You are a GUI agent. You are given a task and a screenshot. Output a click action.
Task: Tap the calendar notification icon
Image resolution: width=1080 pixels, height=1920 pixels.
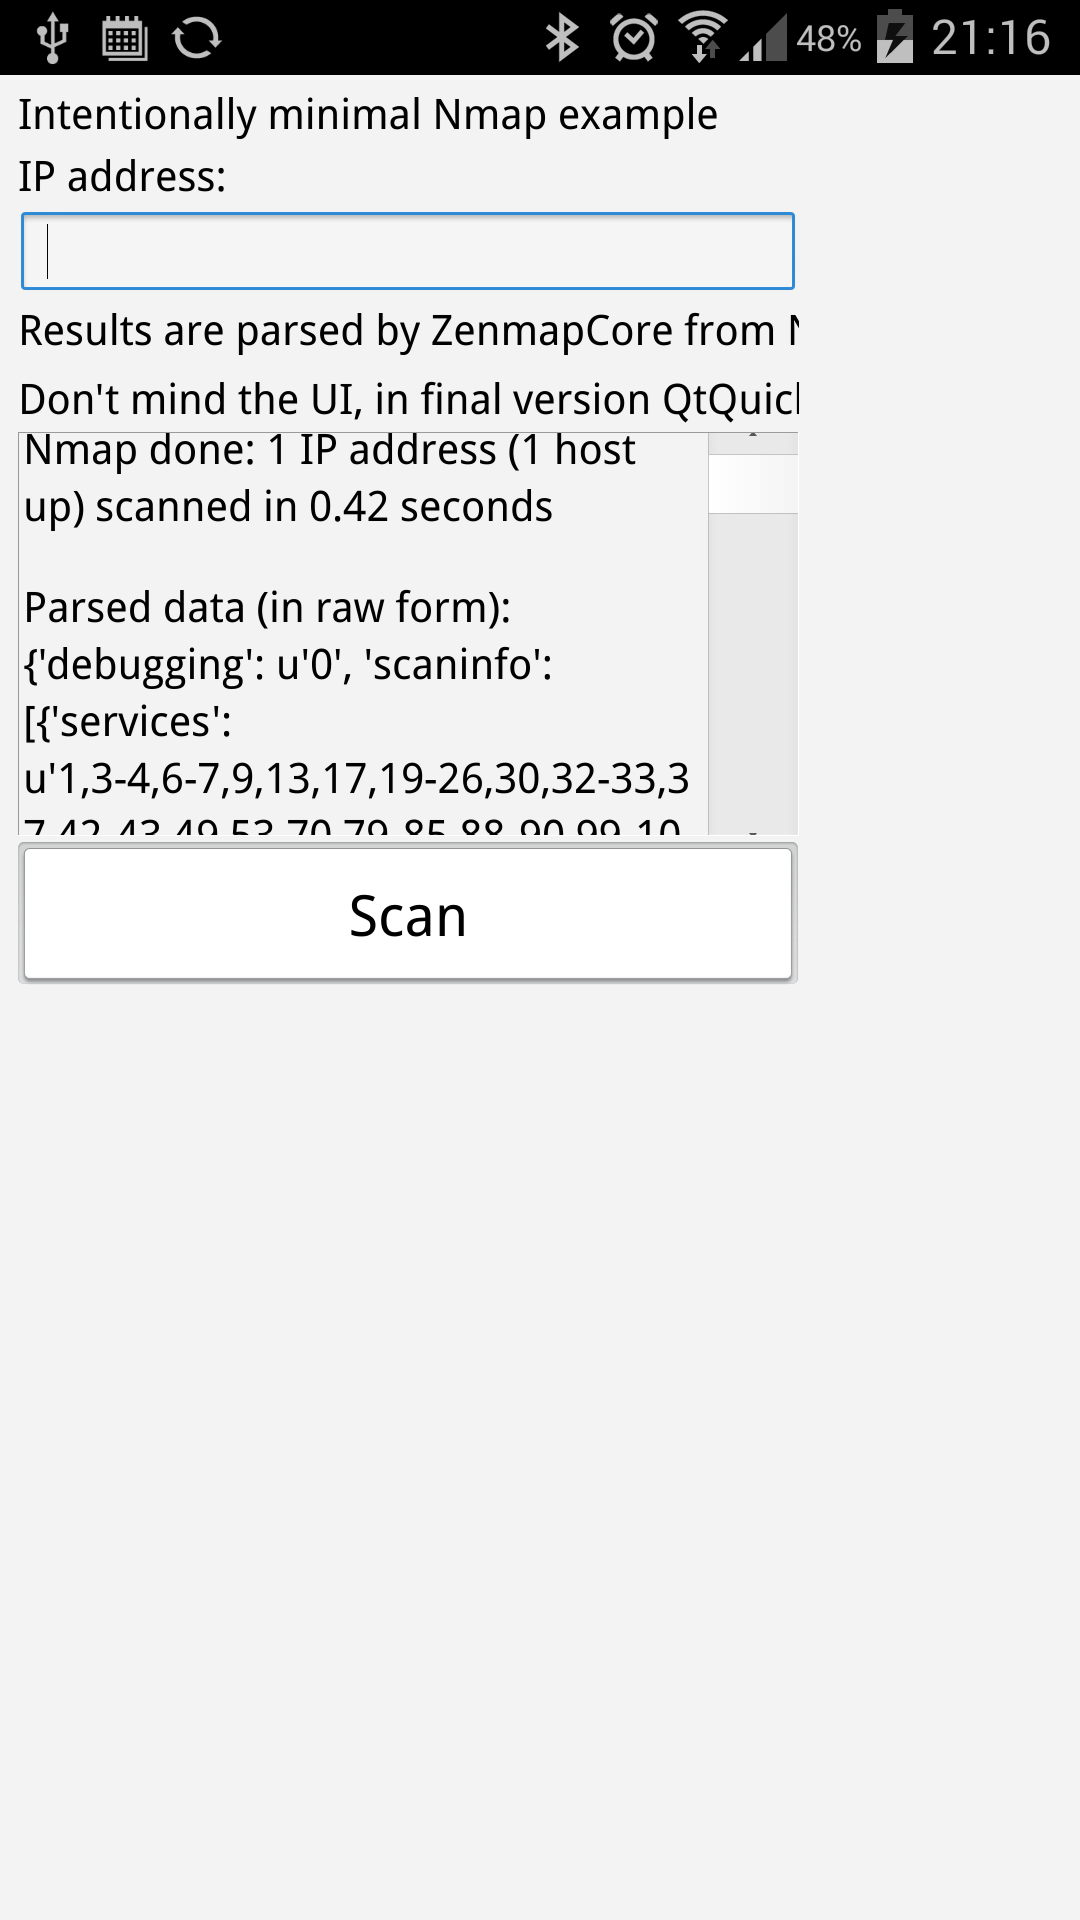[x=125, y=38]
